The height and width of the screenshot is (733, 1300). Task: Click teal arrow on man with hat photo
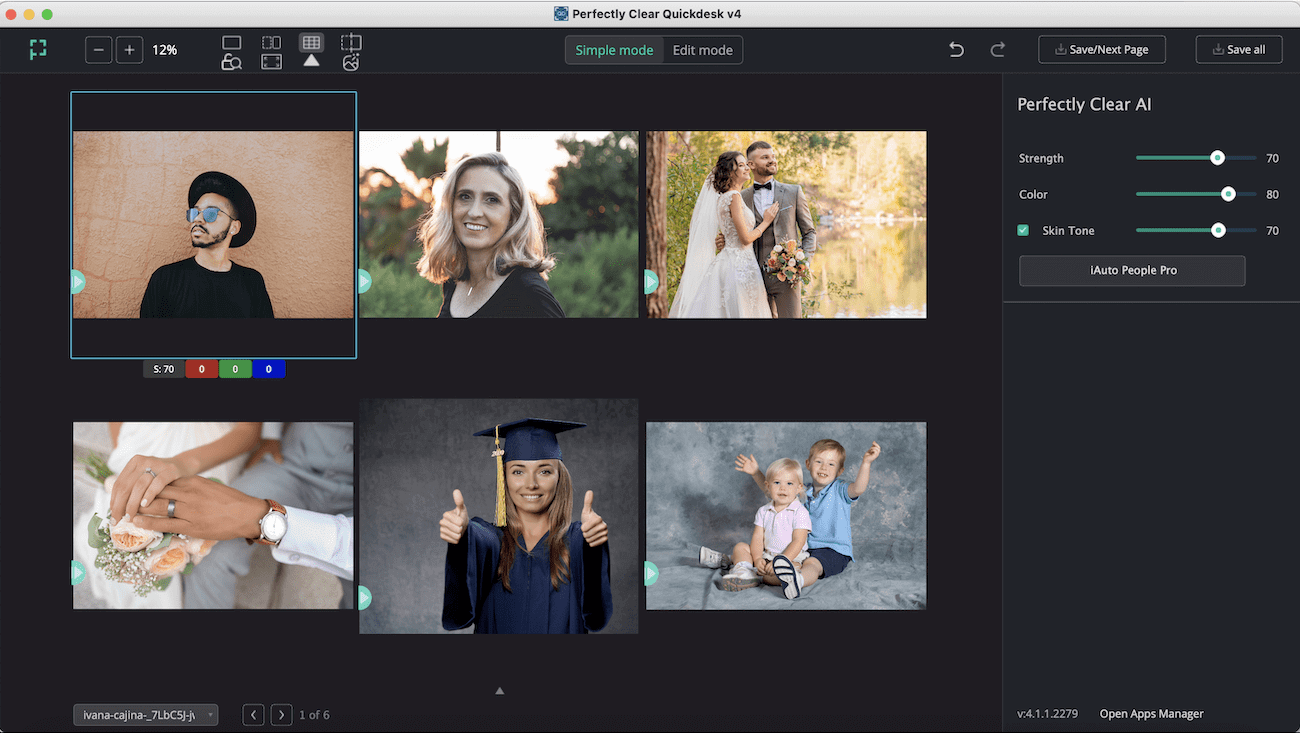point(78,282)
